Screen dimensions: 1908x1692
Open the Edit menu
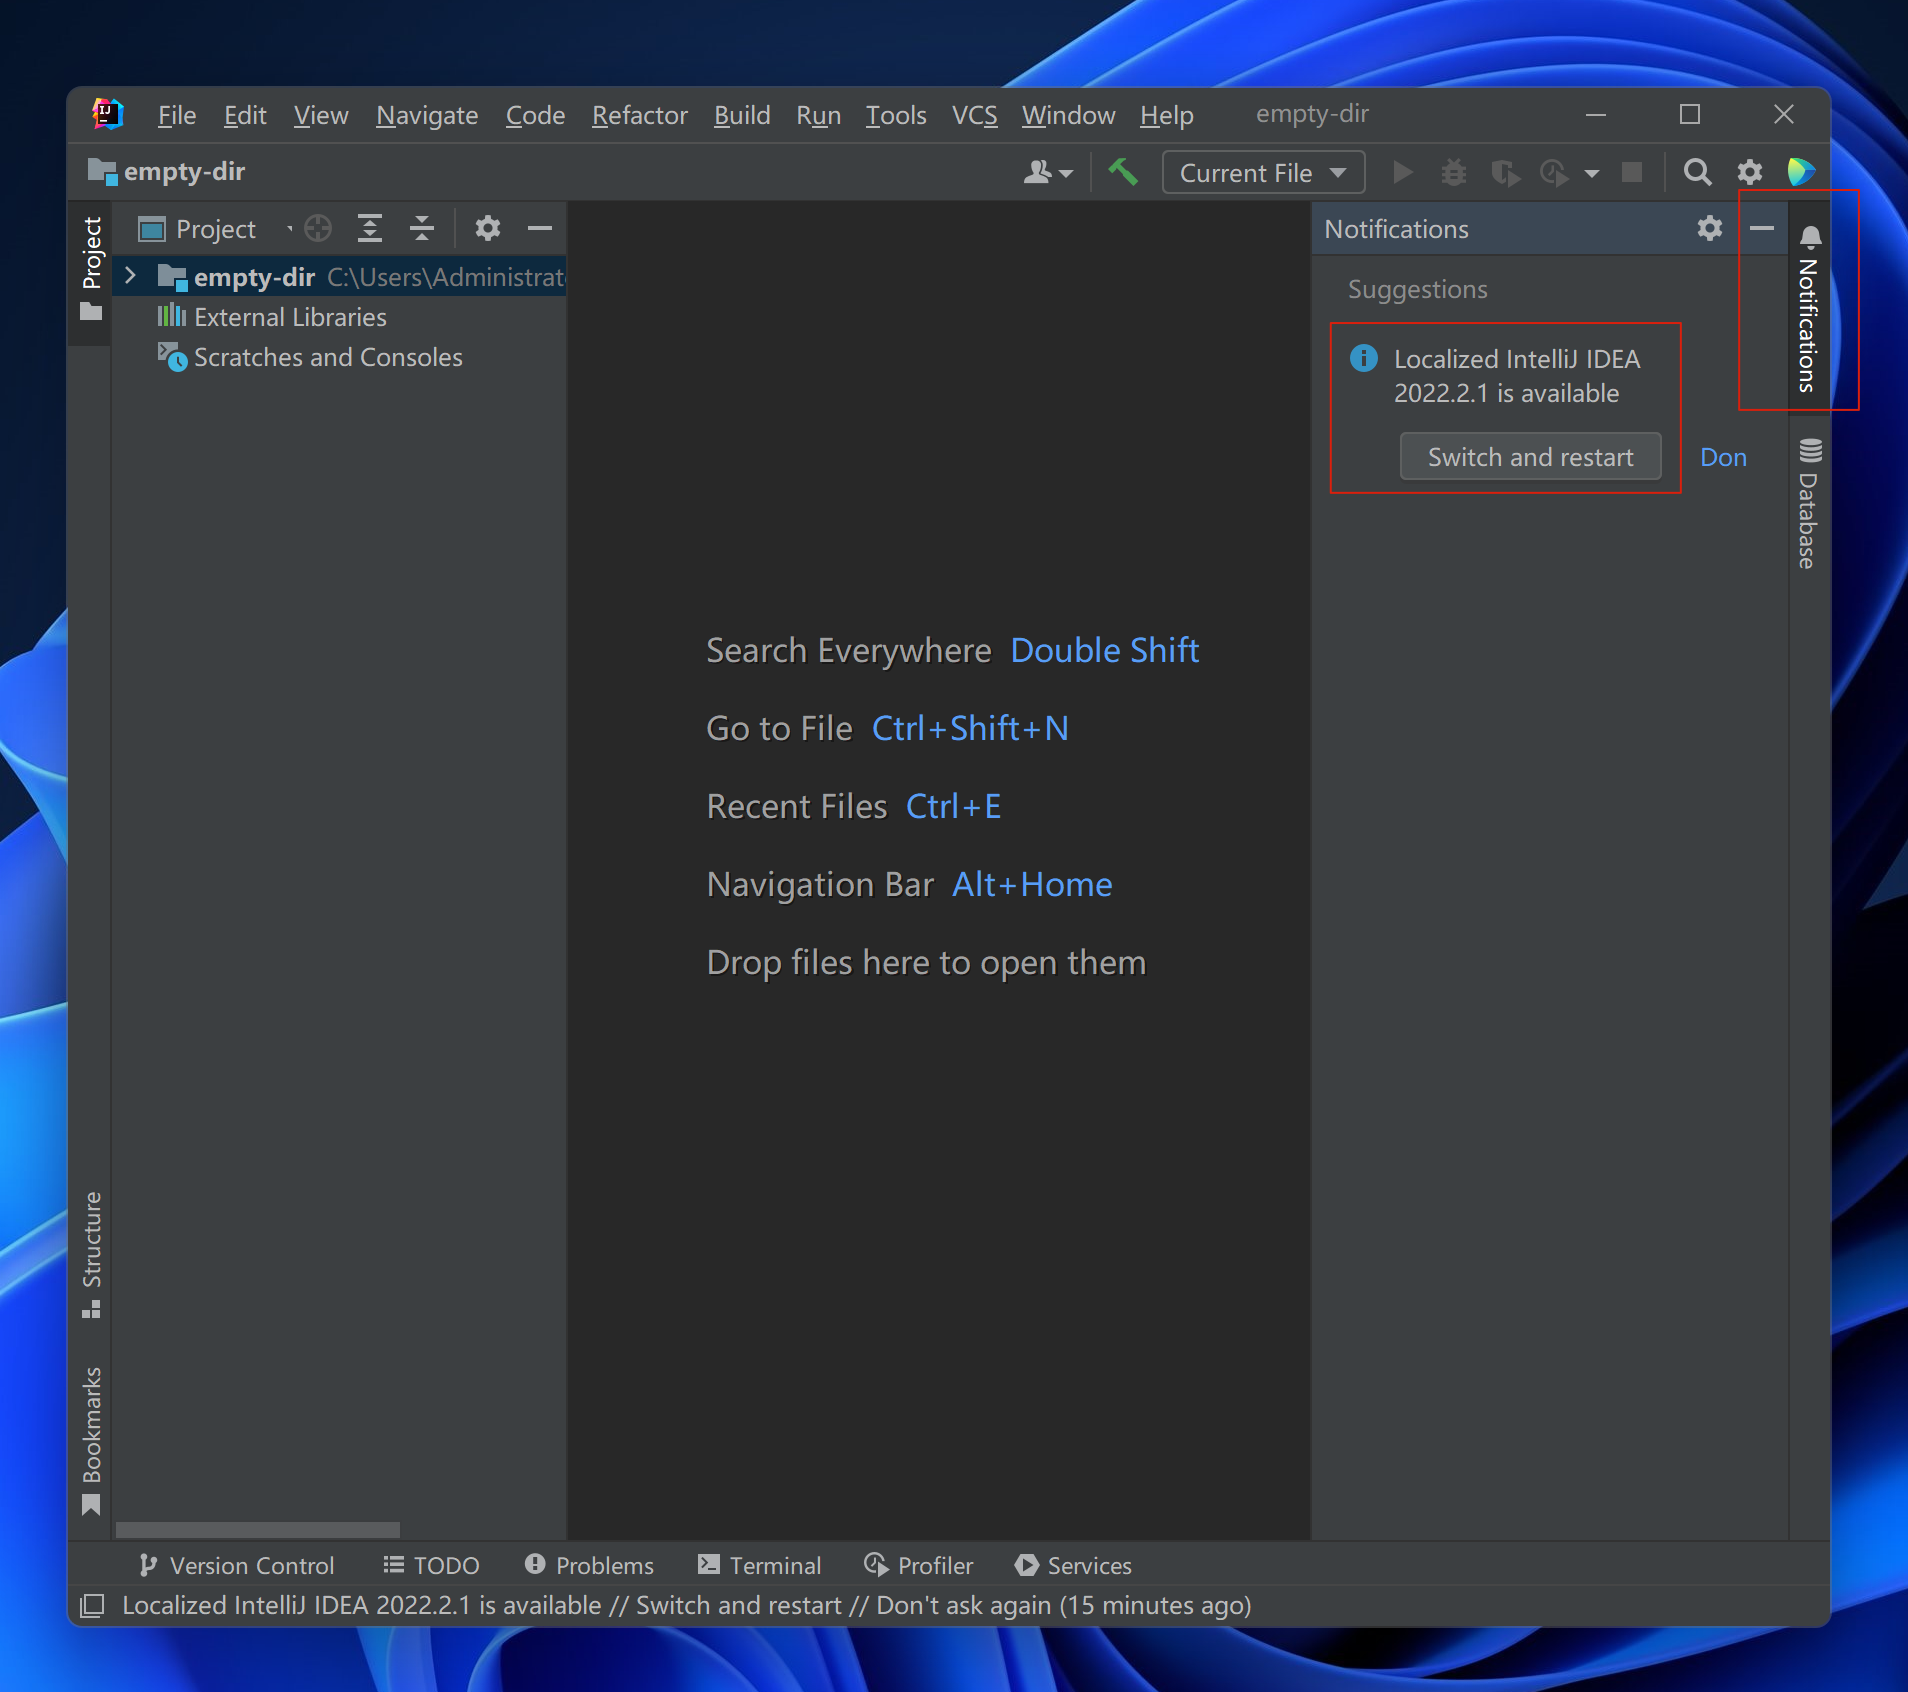coord(245,115)
